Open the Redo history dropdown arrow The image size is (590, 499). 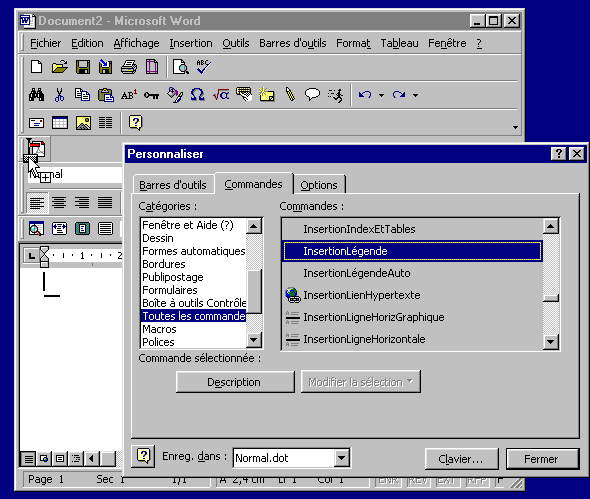pyautogui.click(x=415, y=95)
